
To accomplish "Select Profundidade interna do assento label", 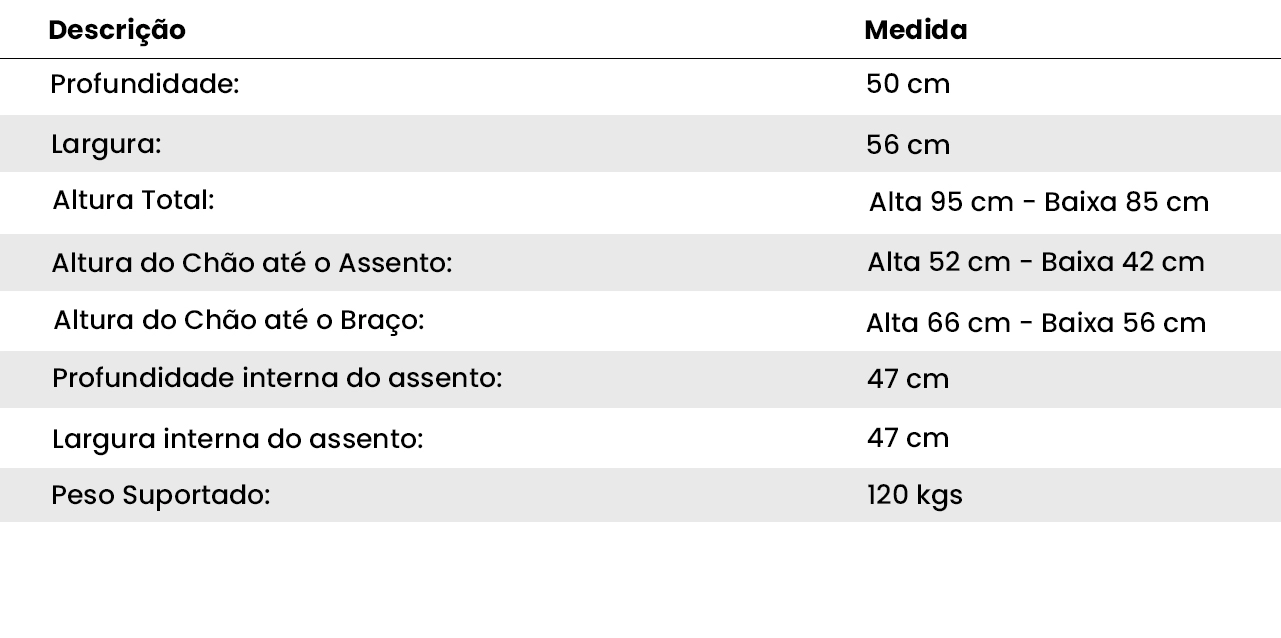I will [277, 378].
